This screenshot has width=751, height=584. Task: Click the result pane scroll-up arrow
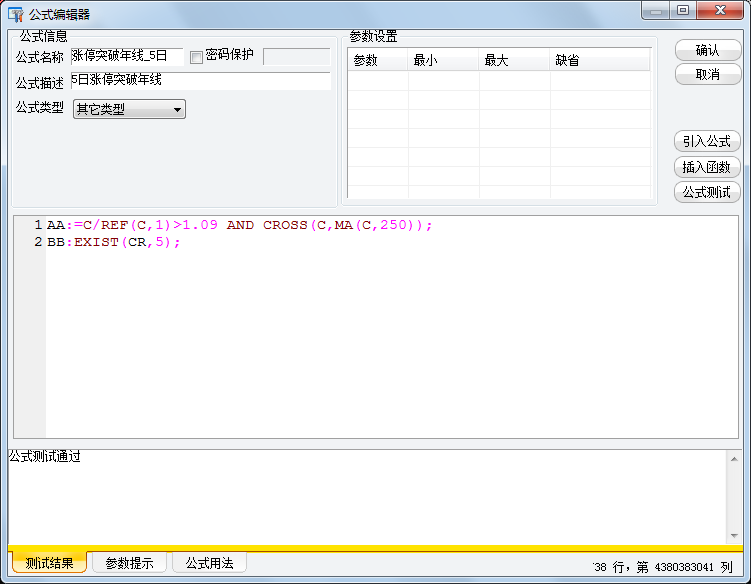[734, 459]
